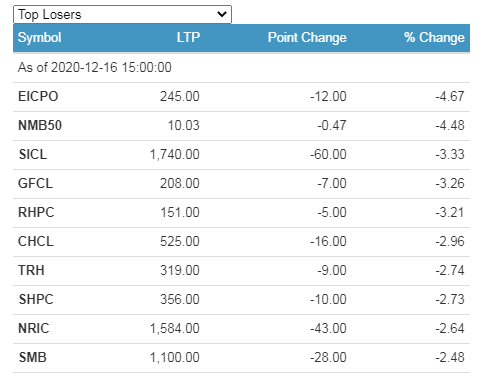Open the Top Losers dropdown
Screen dimensions: 487x377
(x=122, y=14)
